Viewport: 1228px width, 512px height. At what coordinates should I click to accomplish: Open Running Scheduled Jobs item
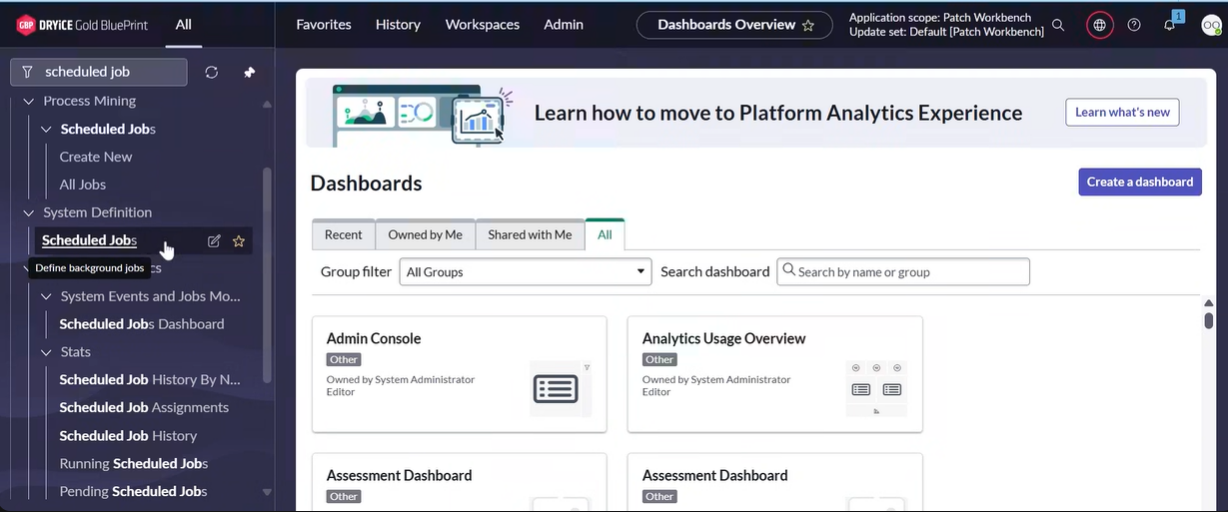click(x=134, y=464)
